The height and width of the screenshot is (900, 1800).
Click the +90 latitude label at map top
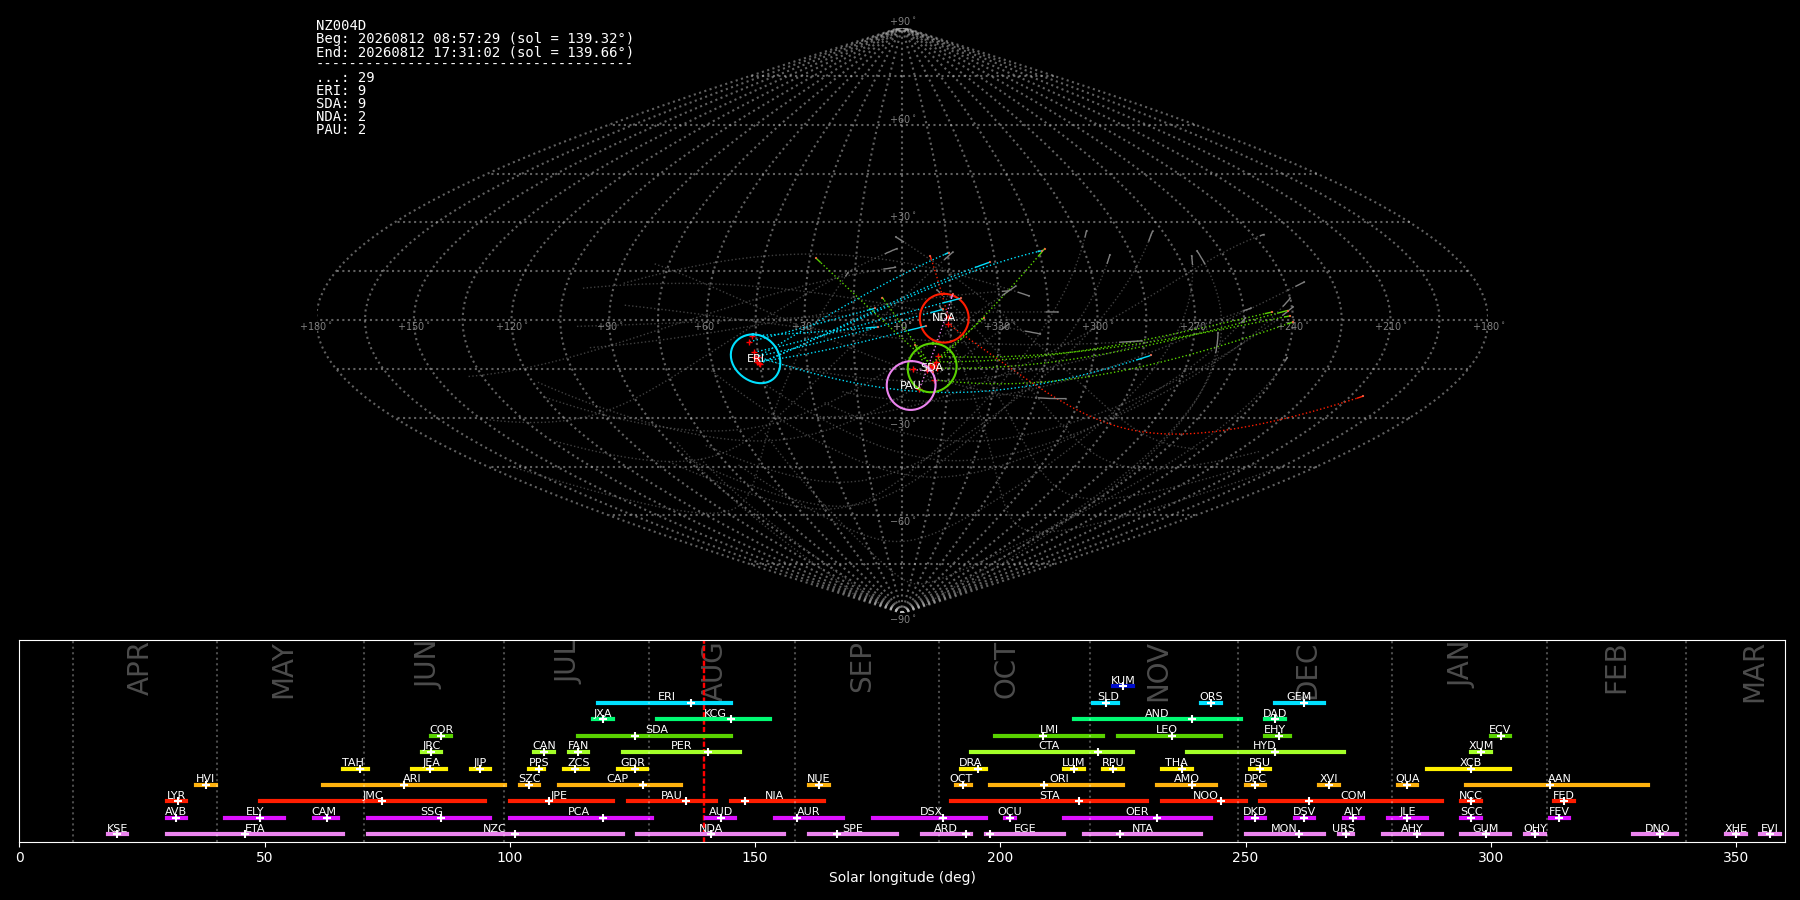point(902,21)
